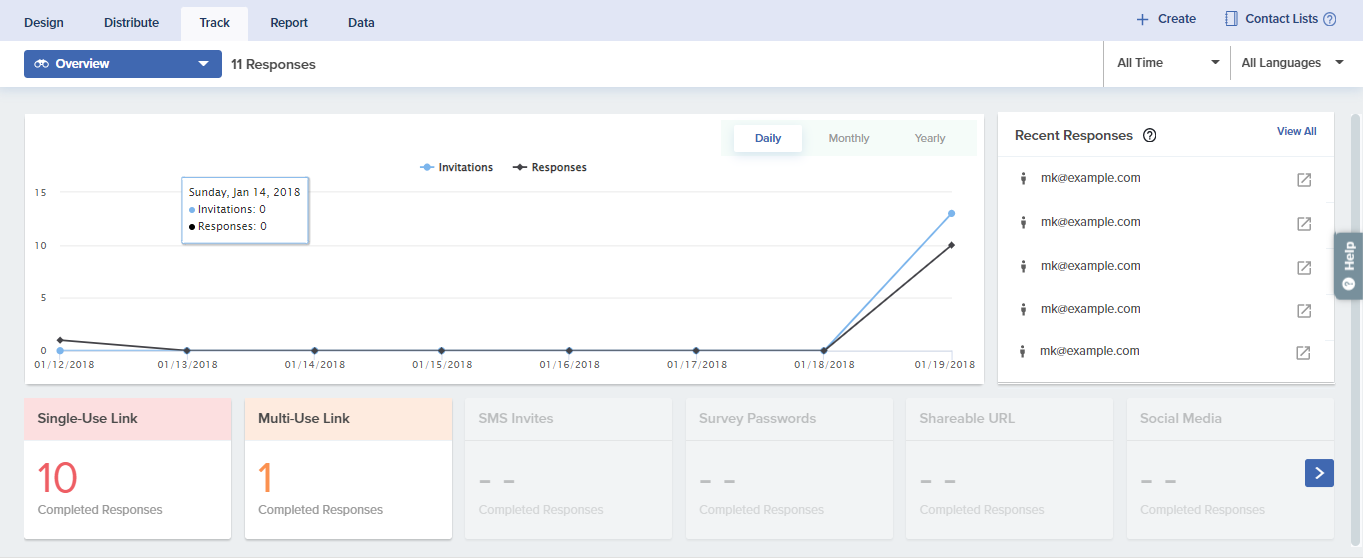Click the Contact Lists help icon
Image resolution: width=1363 pixels, height=558 pixels.
click(1329, 19)
